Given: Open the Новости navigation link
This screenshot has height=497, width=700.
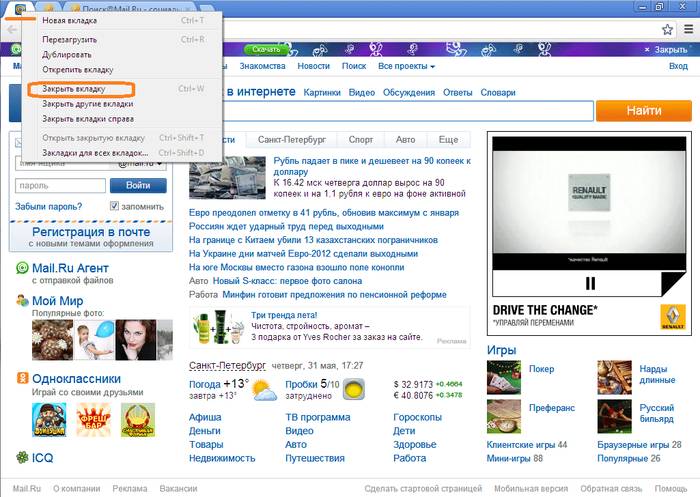Looking at the screenshot, I should [x=313, y=66].
